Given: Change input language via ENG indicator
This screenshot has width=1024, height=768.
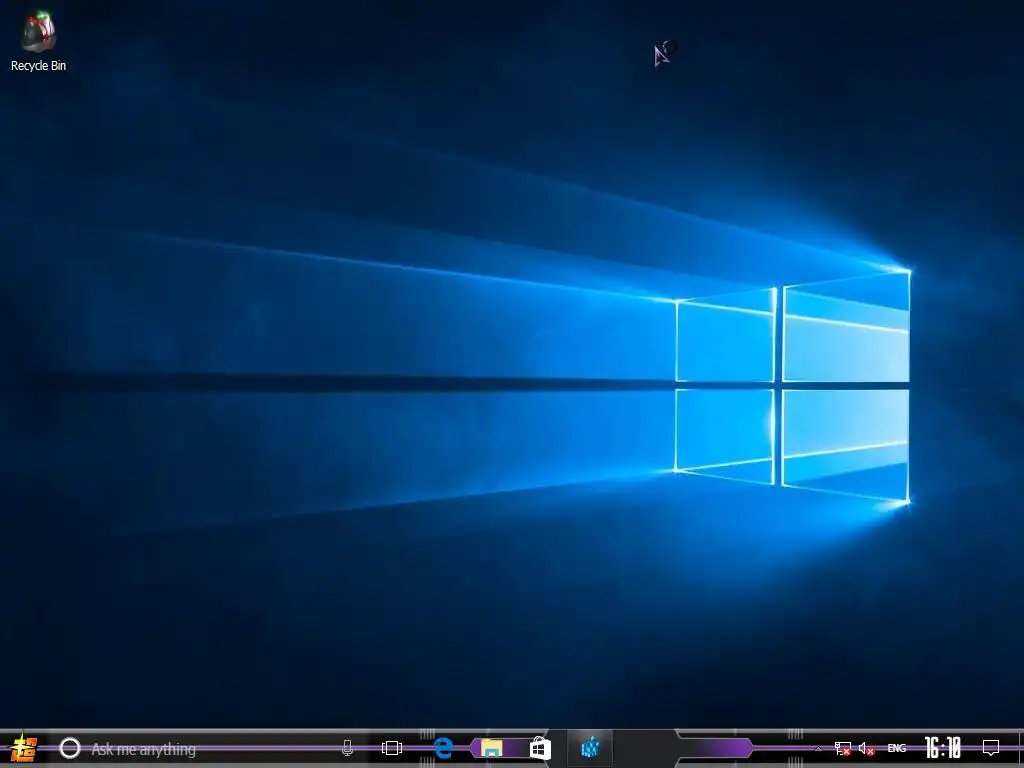Looking at the screenshot, I should pos(897,748).
